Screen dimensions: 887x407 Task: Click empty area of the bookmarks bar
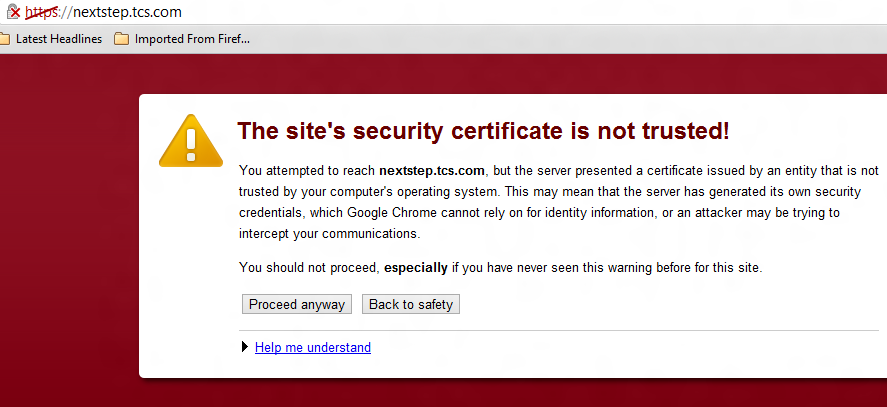(566, 39)
